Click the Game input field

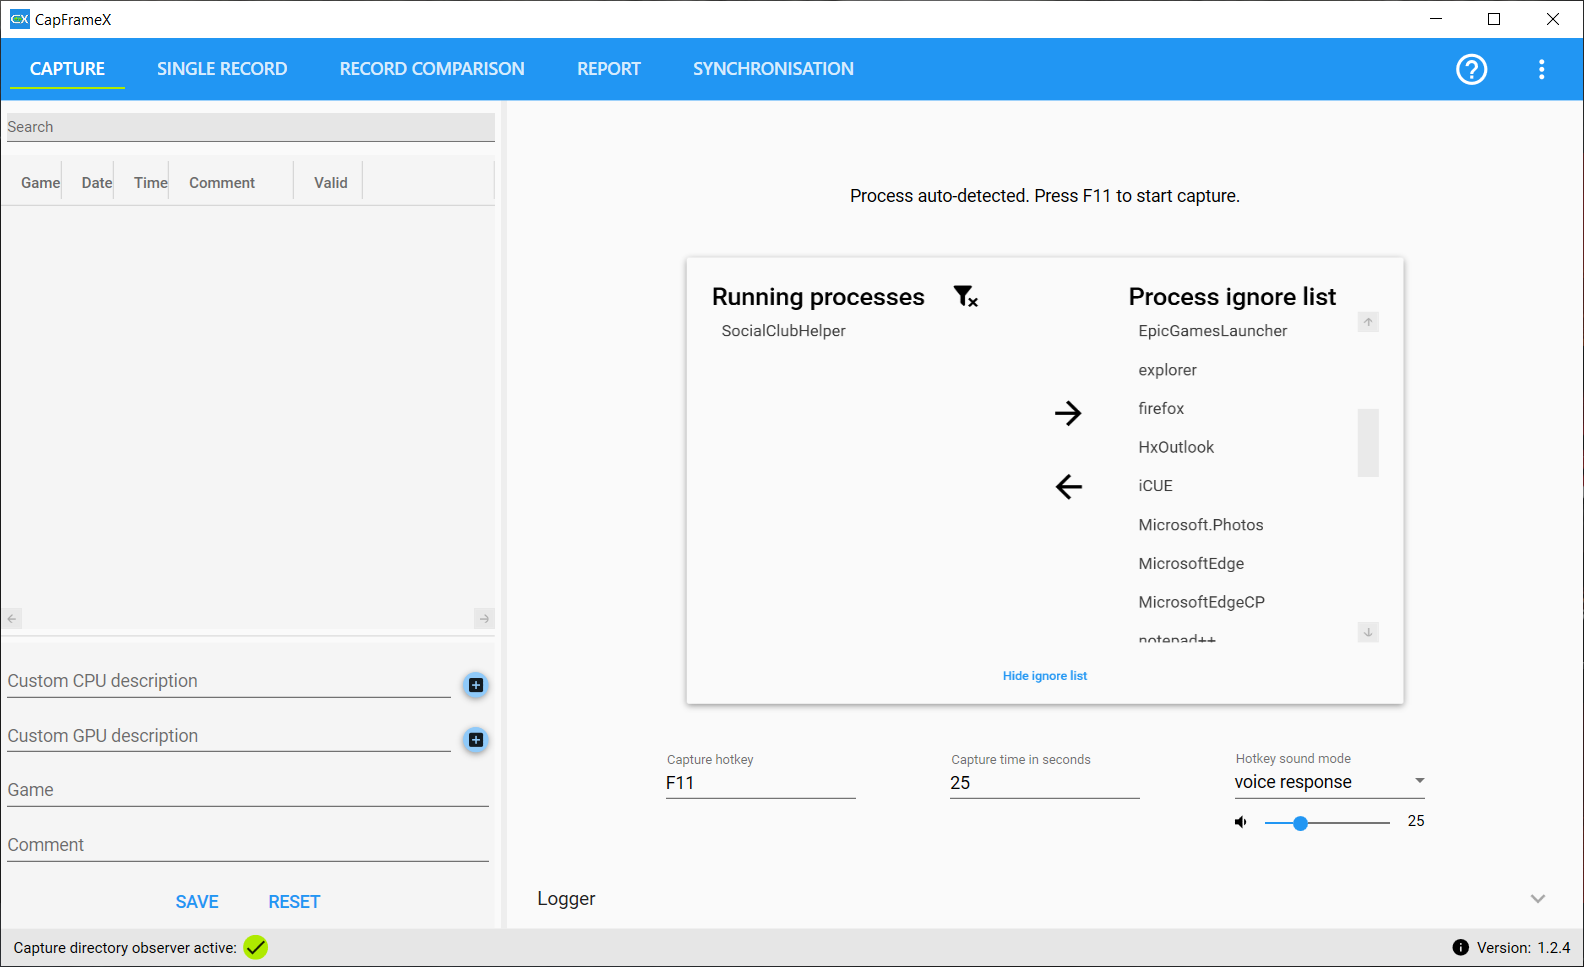(248, 790)
